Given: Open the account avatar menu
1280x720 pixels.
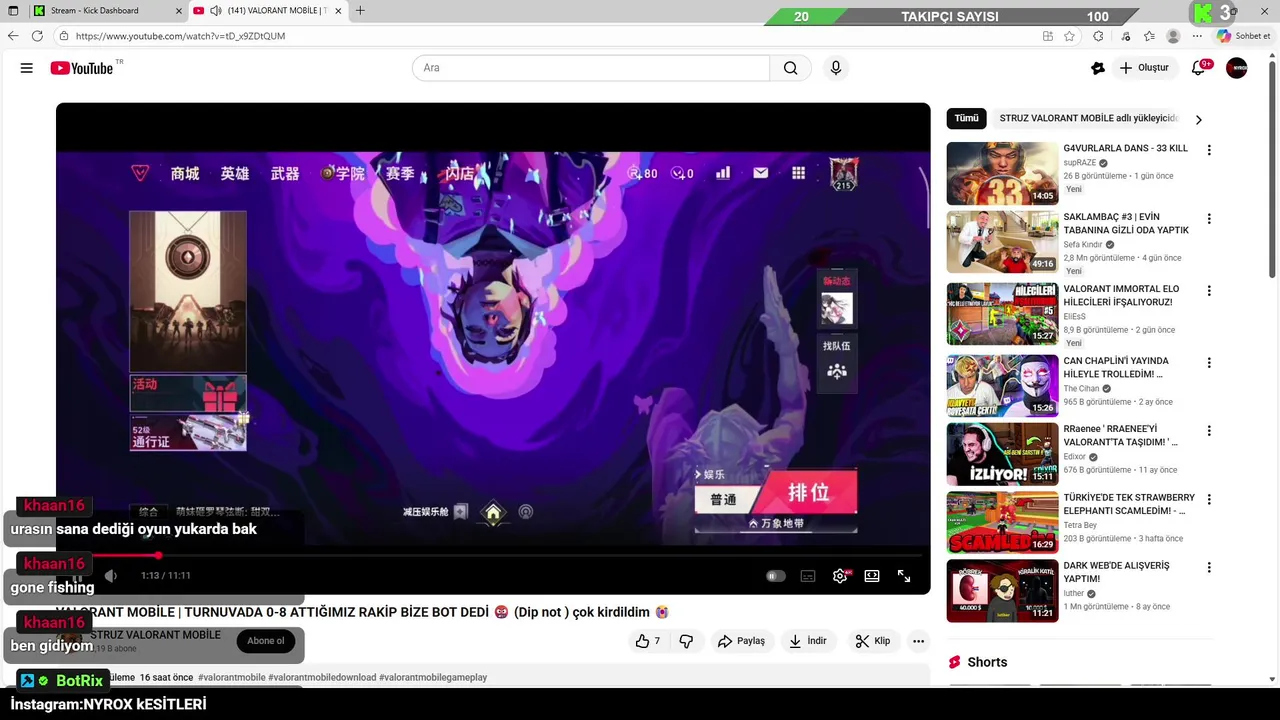Looking at the screenshot, I should (x=1237, y=68).
